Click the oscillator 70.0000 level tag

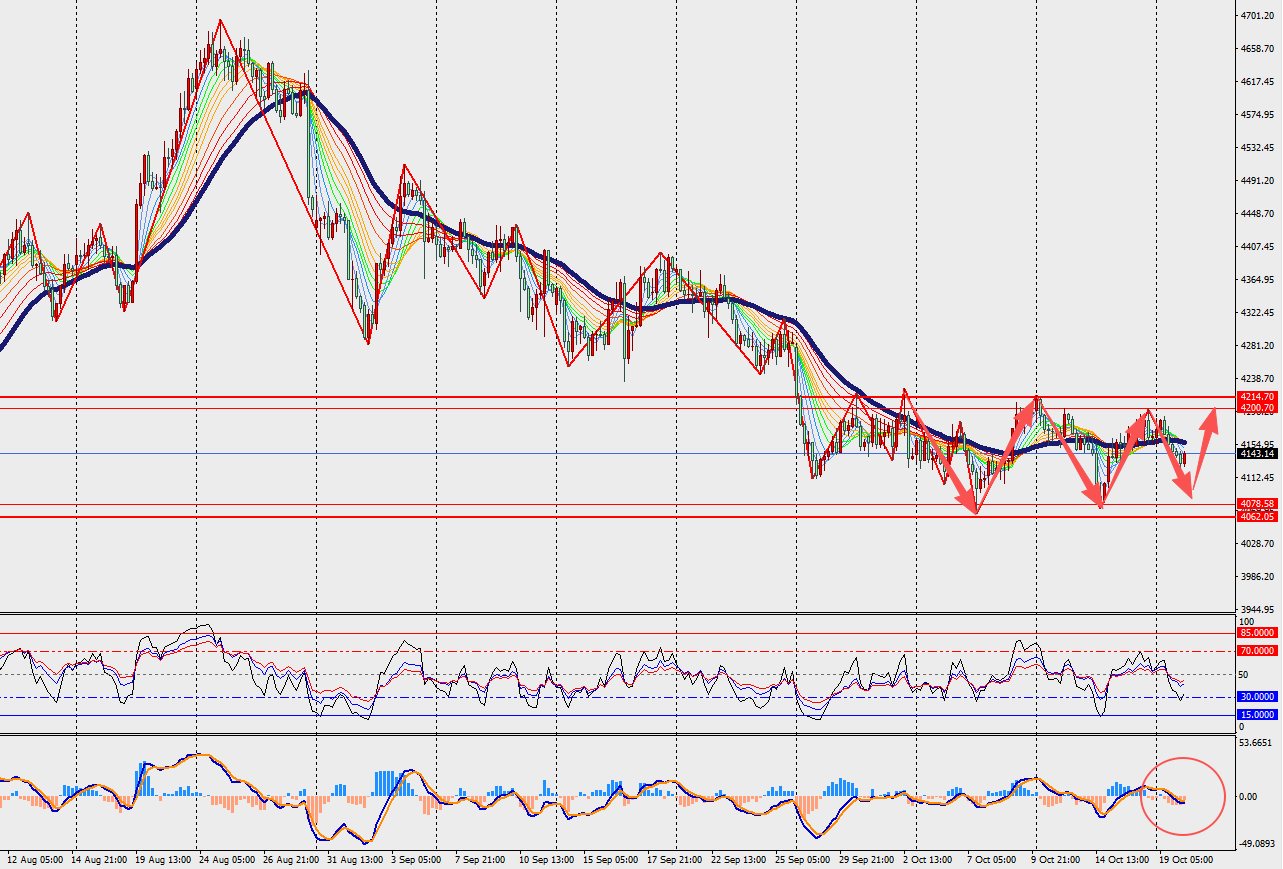click(x=1257, y=651)
